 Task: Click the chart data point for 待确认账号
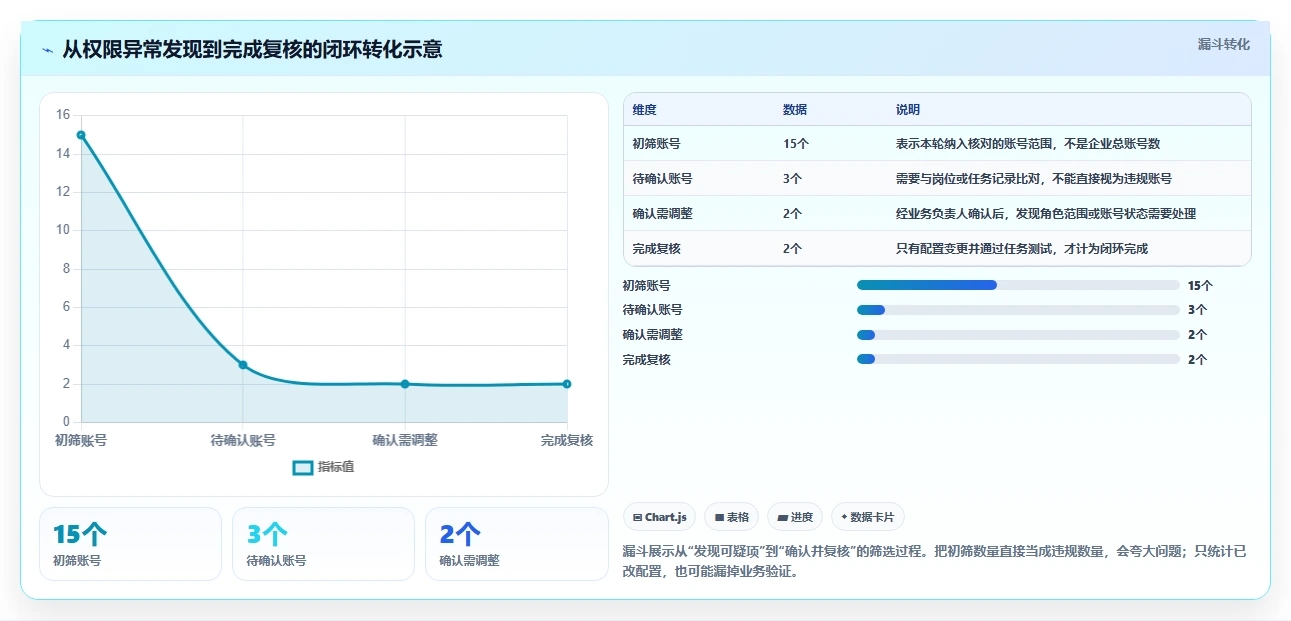point(243,365)
